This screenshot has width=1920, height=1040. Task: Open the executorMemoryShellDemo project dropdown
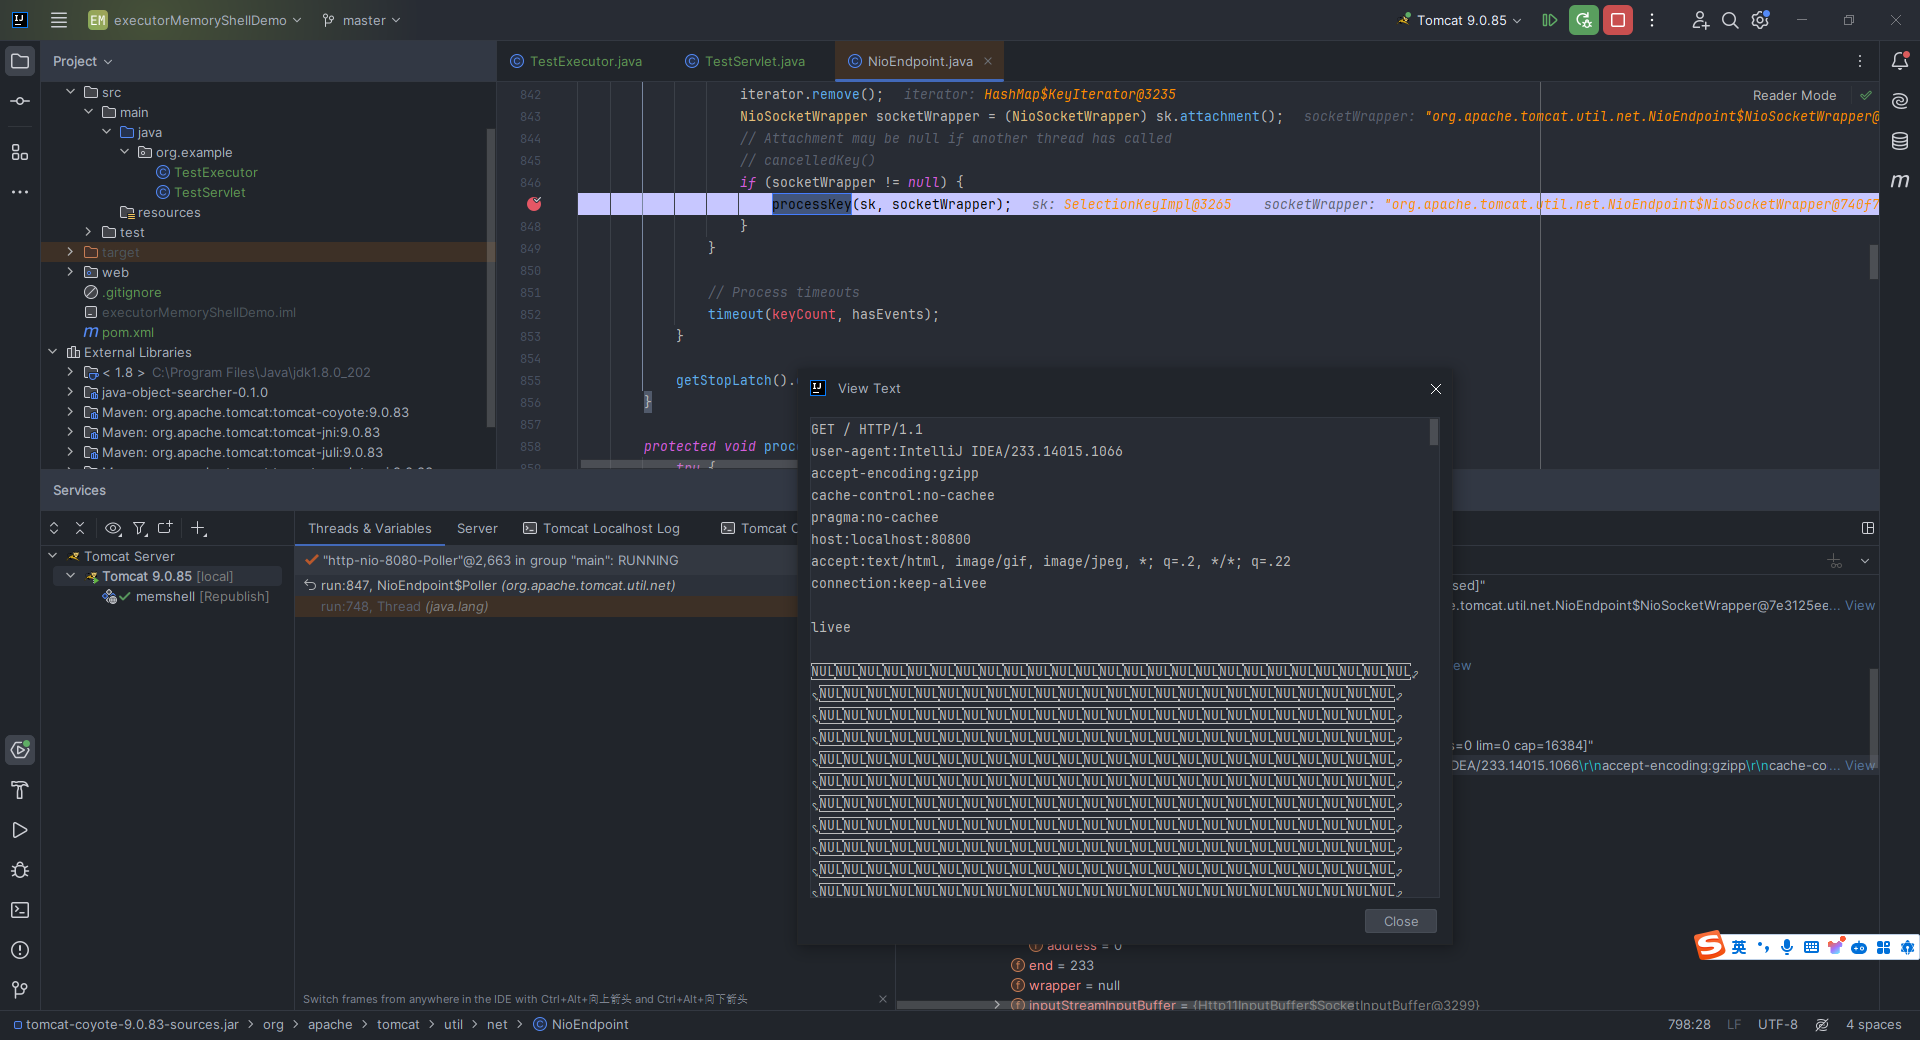195,20
